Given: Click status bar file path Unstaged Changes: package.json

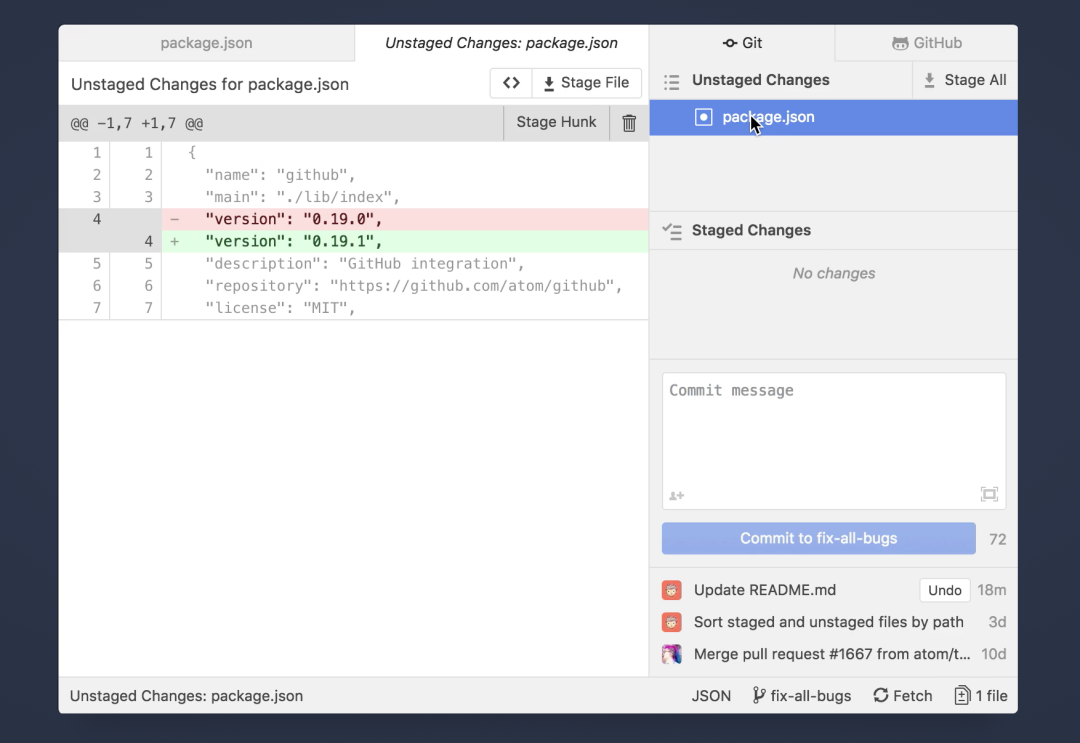Looking at the screenshot, I should pos(186,695).
